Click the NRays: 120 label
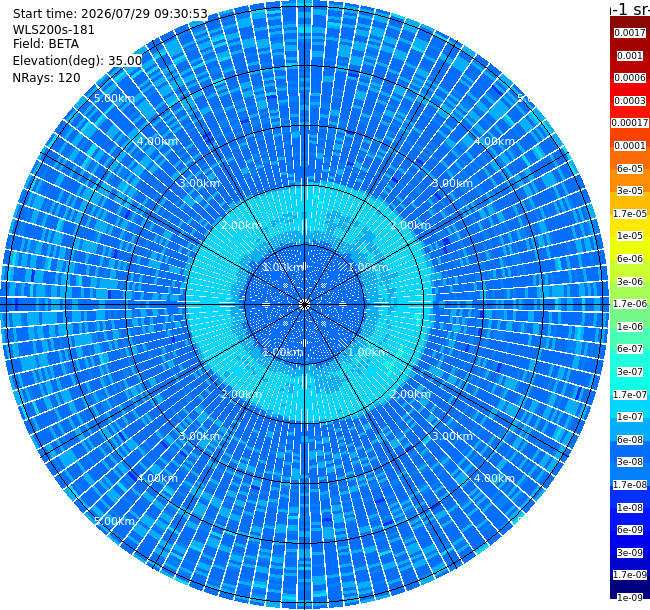The height and width of the screenshot is (610, 650). (x=46, y=77)
